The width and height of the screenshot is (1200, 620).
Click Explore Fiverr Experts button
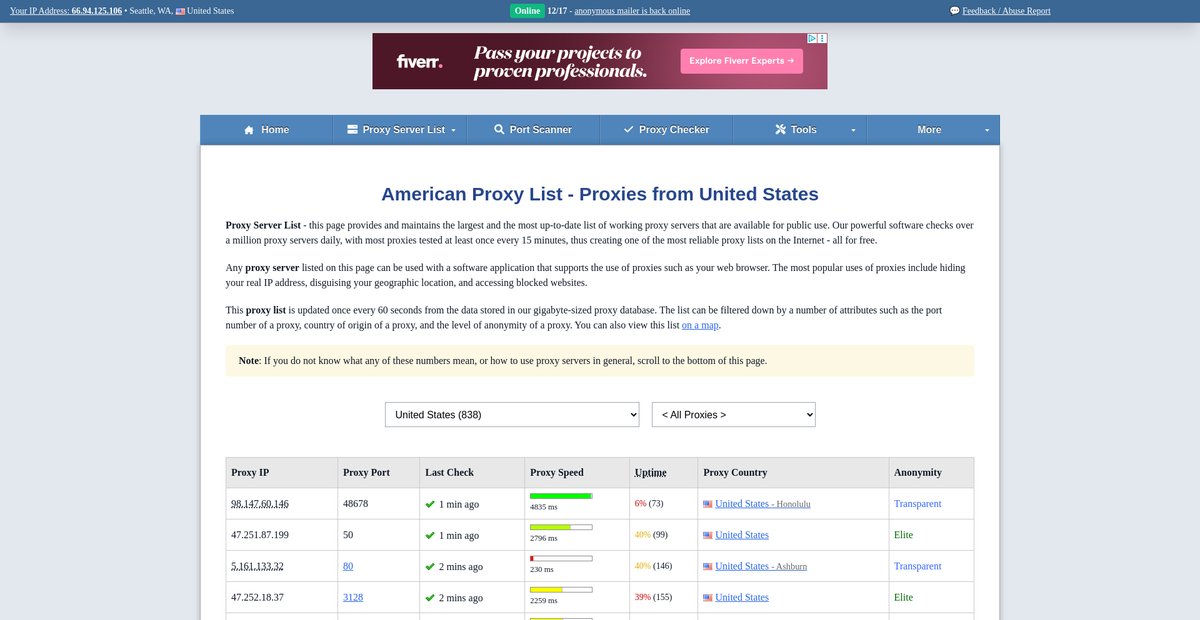[x=741, y=61]
